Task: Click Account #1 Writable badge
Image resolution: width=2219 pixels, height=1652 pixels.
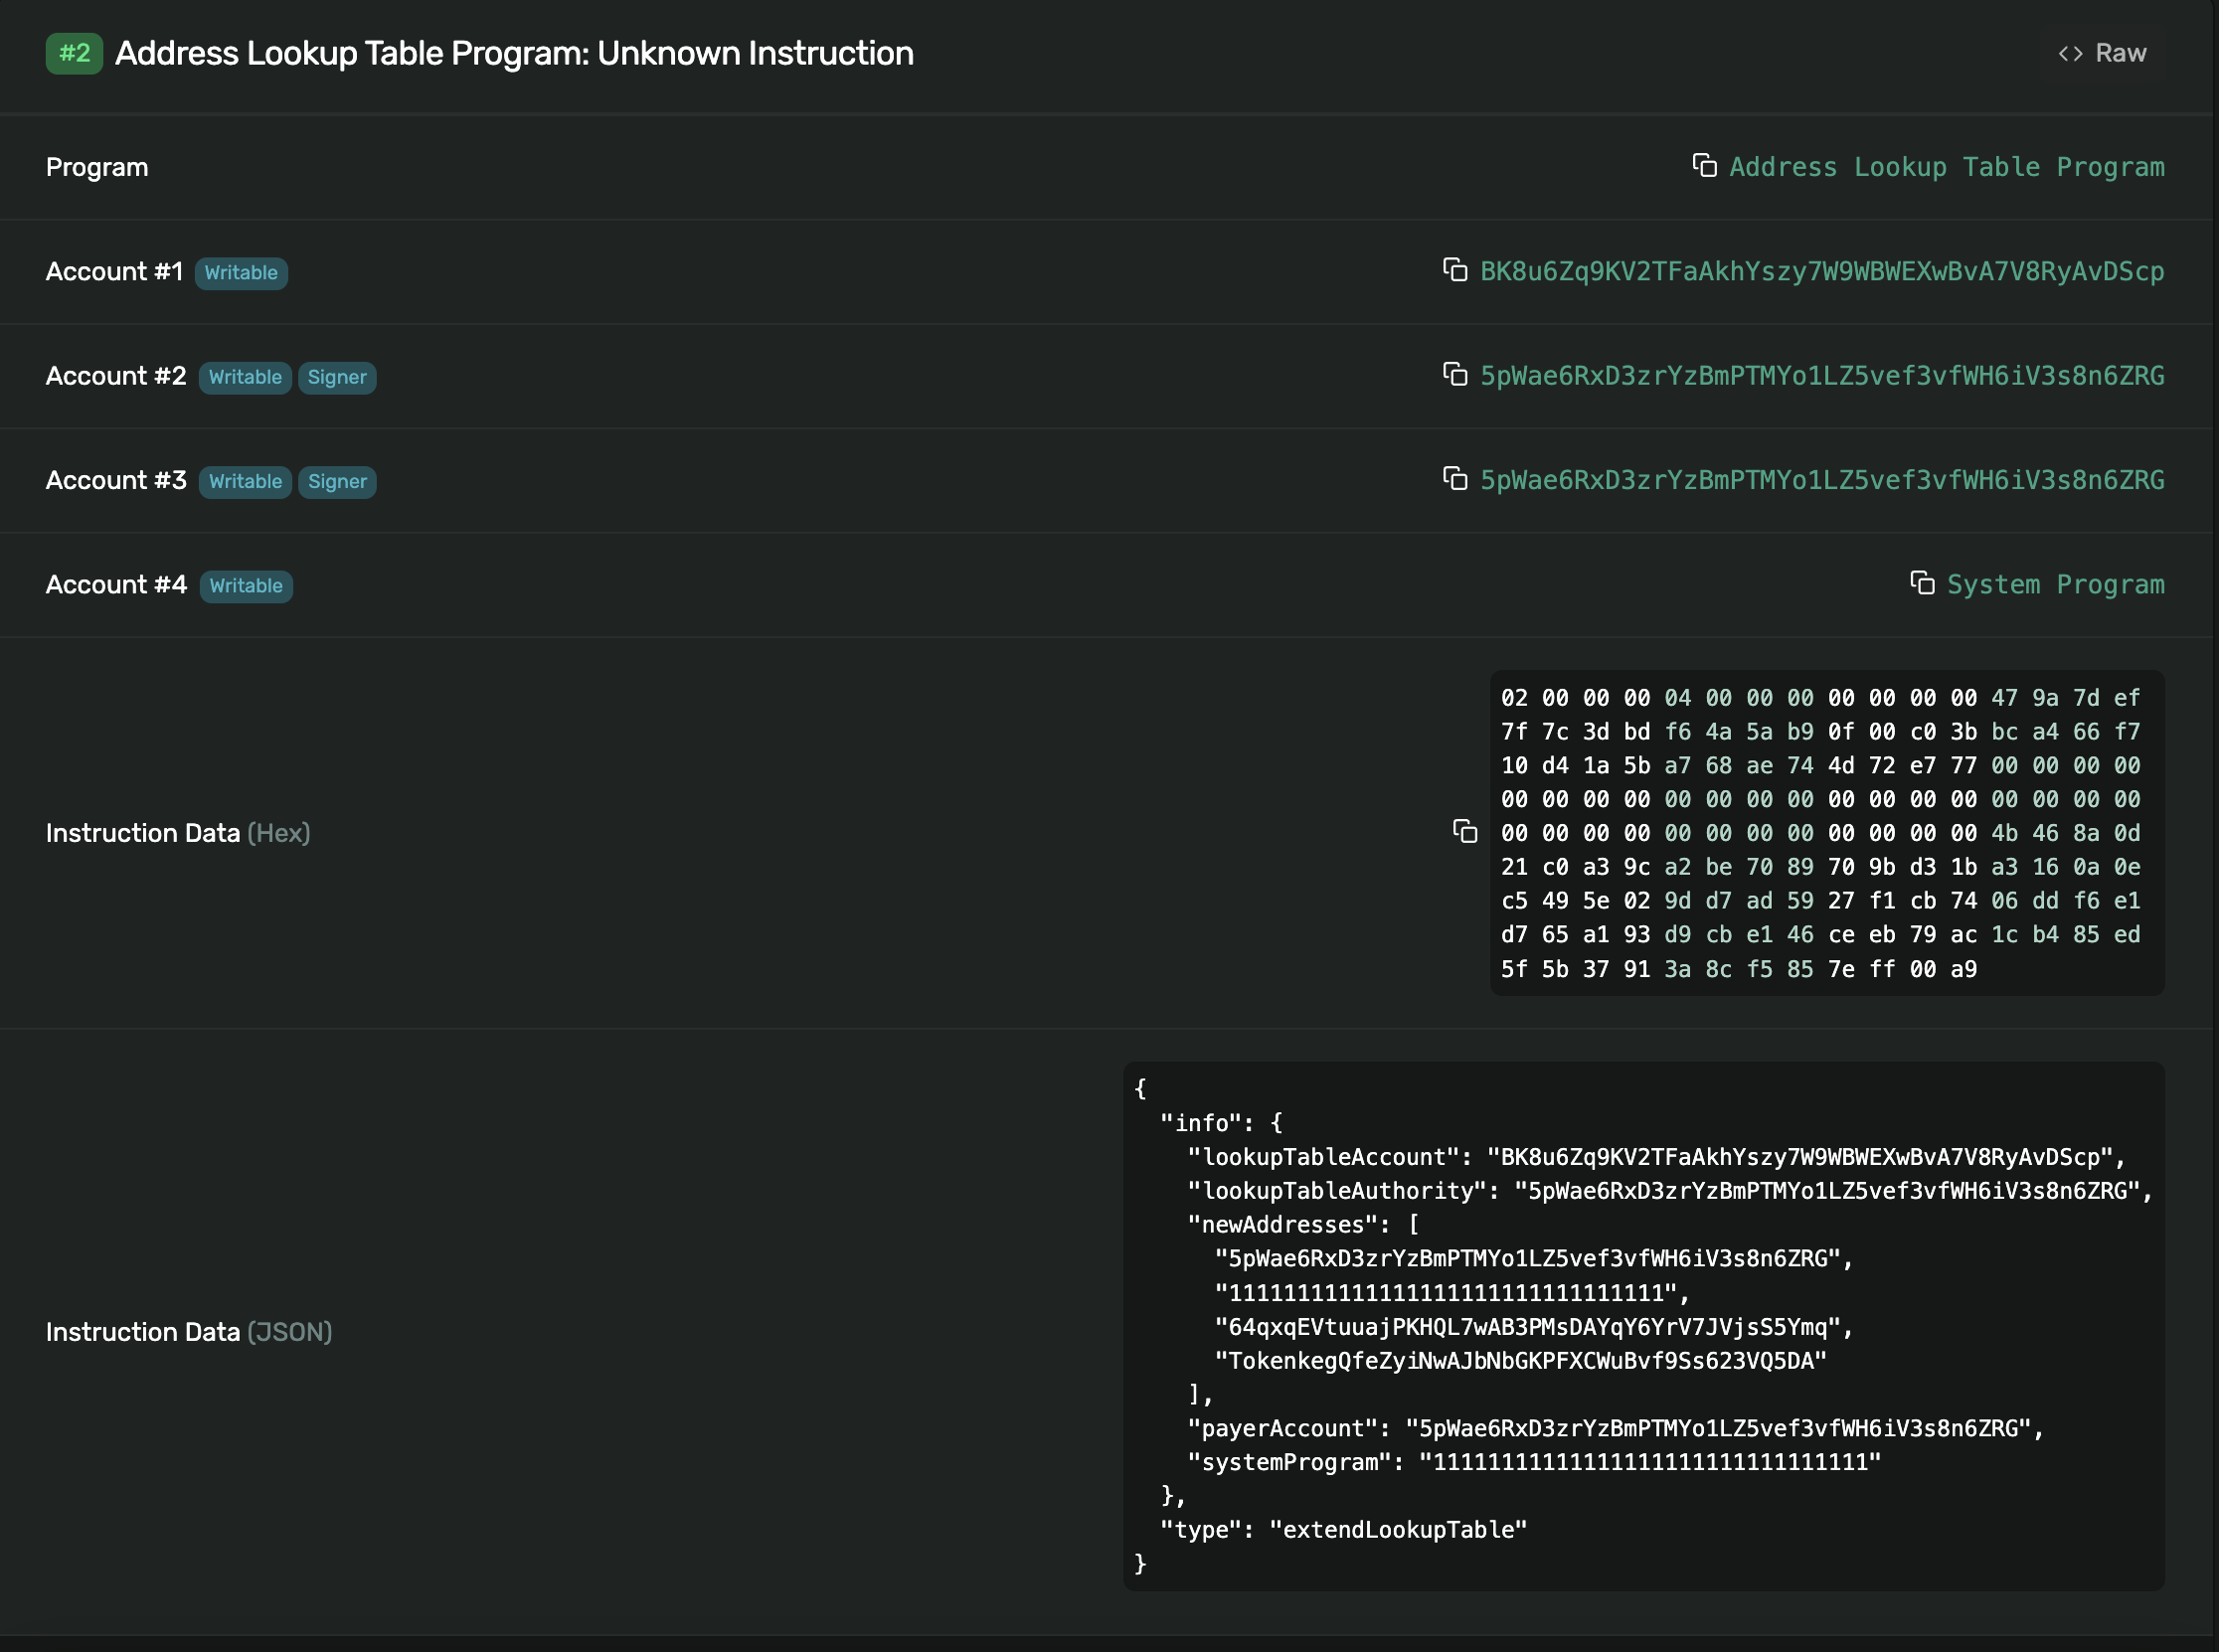Action: coord(241,273)
